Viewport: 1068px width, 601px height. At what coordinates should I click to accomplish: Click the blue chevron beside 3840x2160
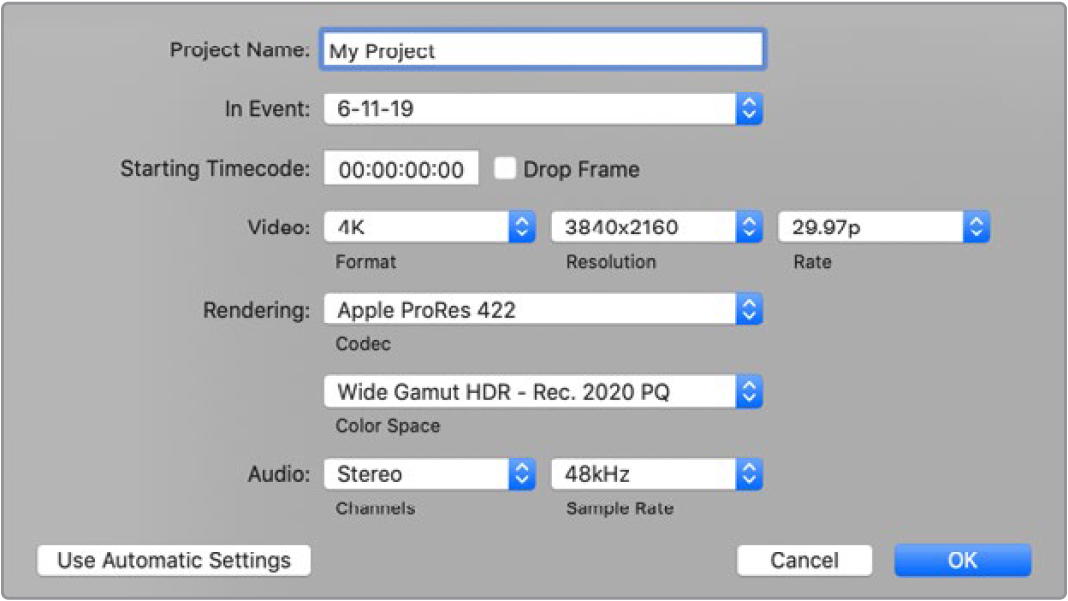(x=750, y=227)
